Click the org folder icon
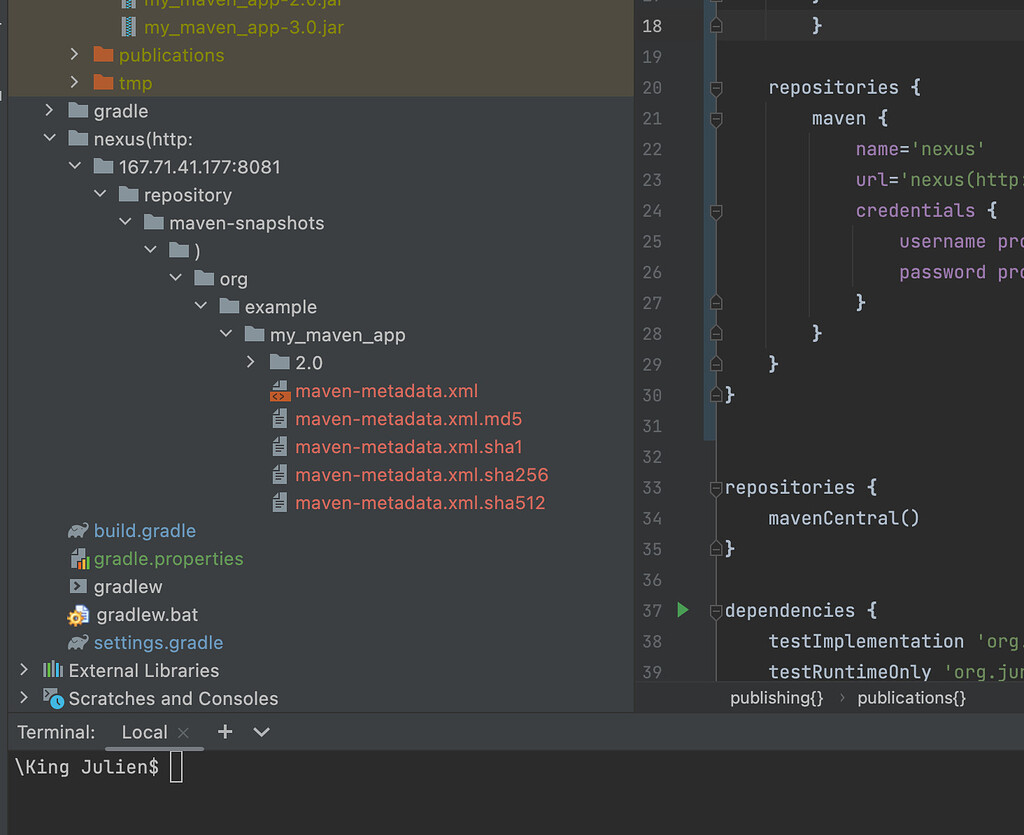Image resolution: width=1024 pixels, height=835 pixels. click(x=204, y=279)
